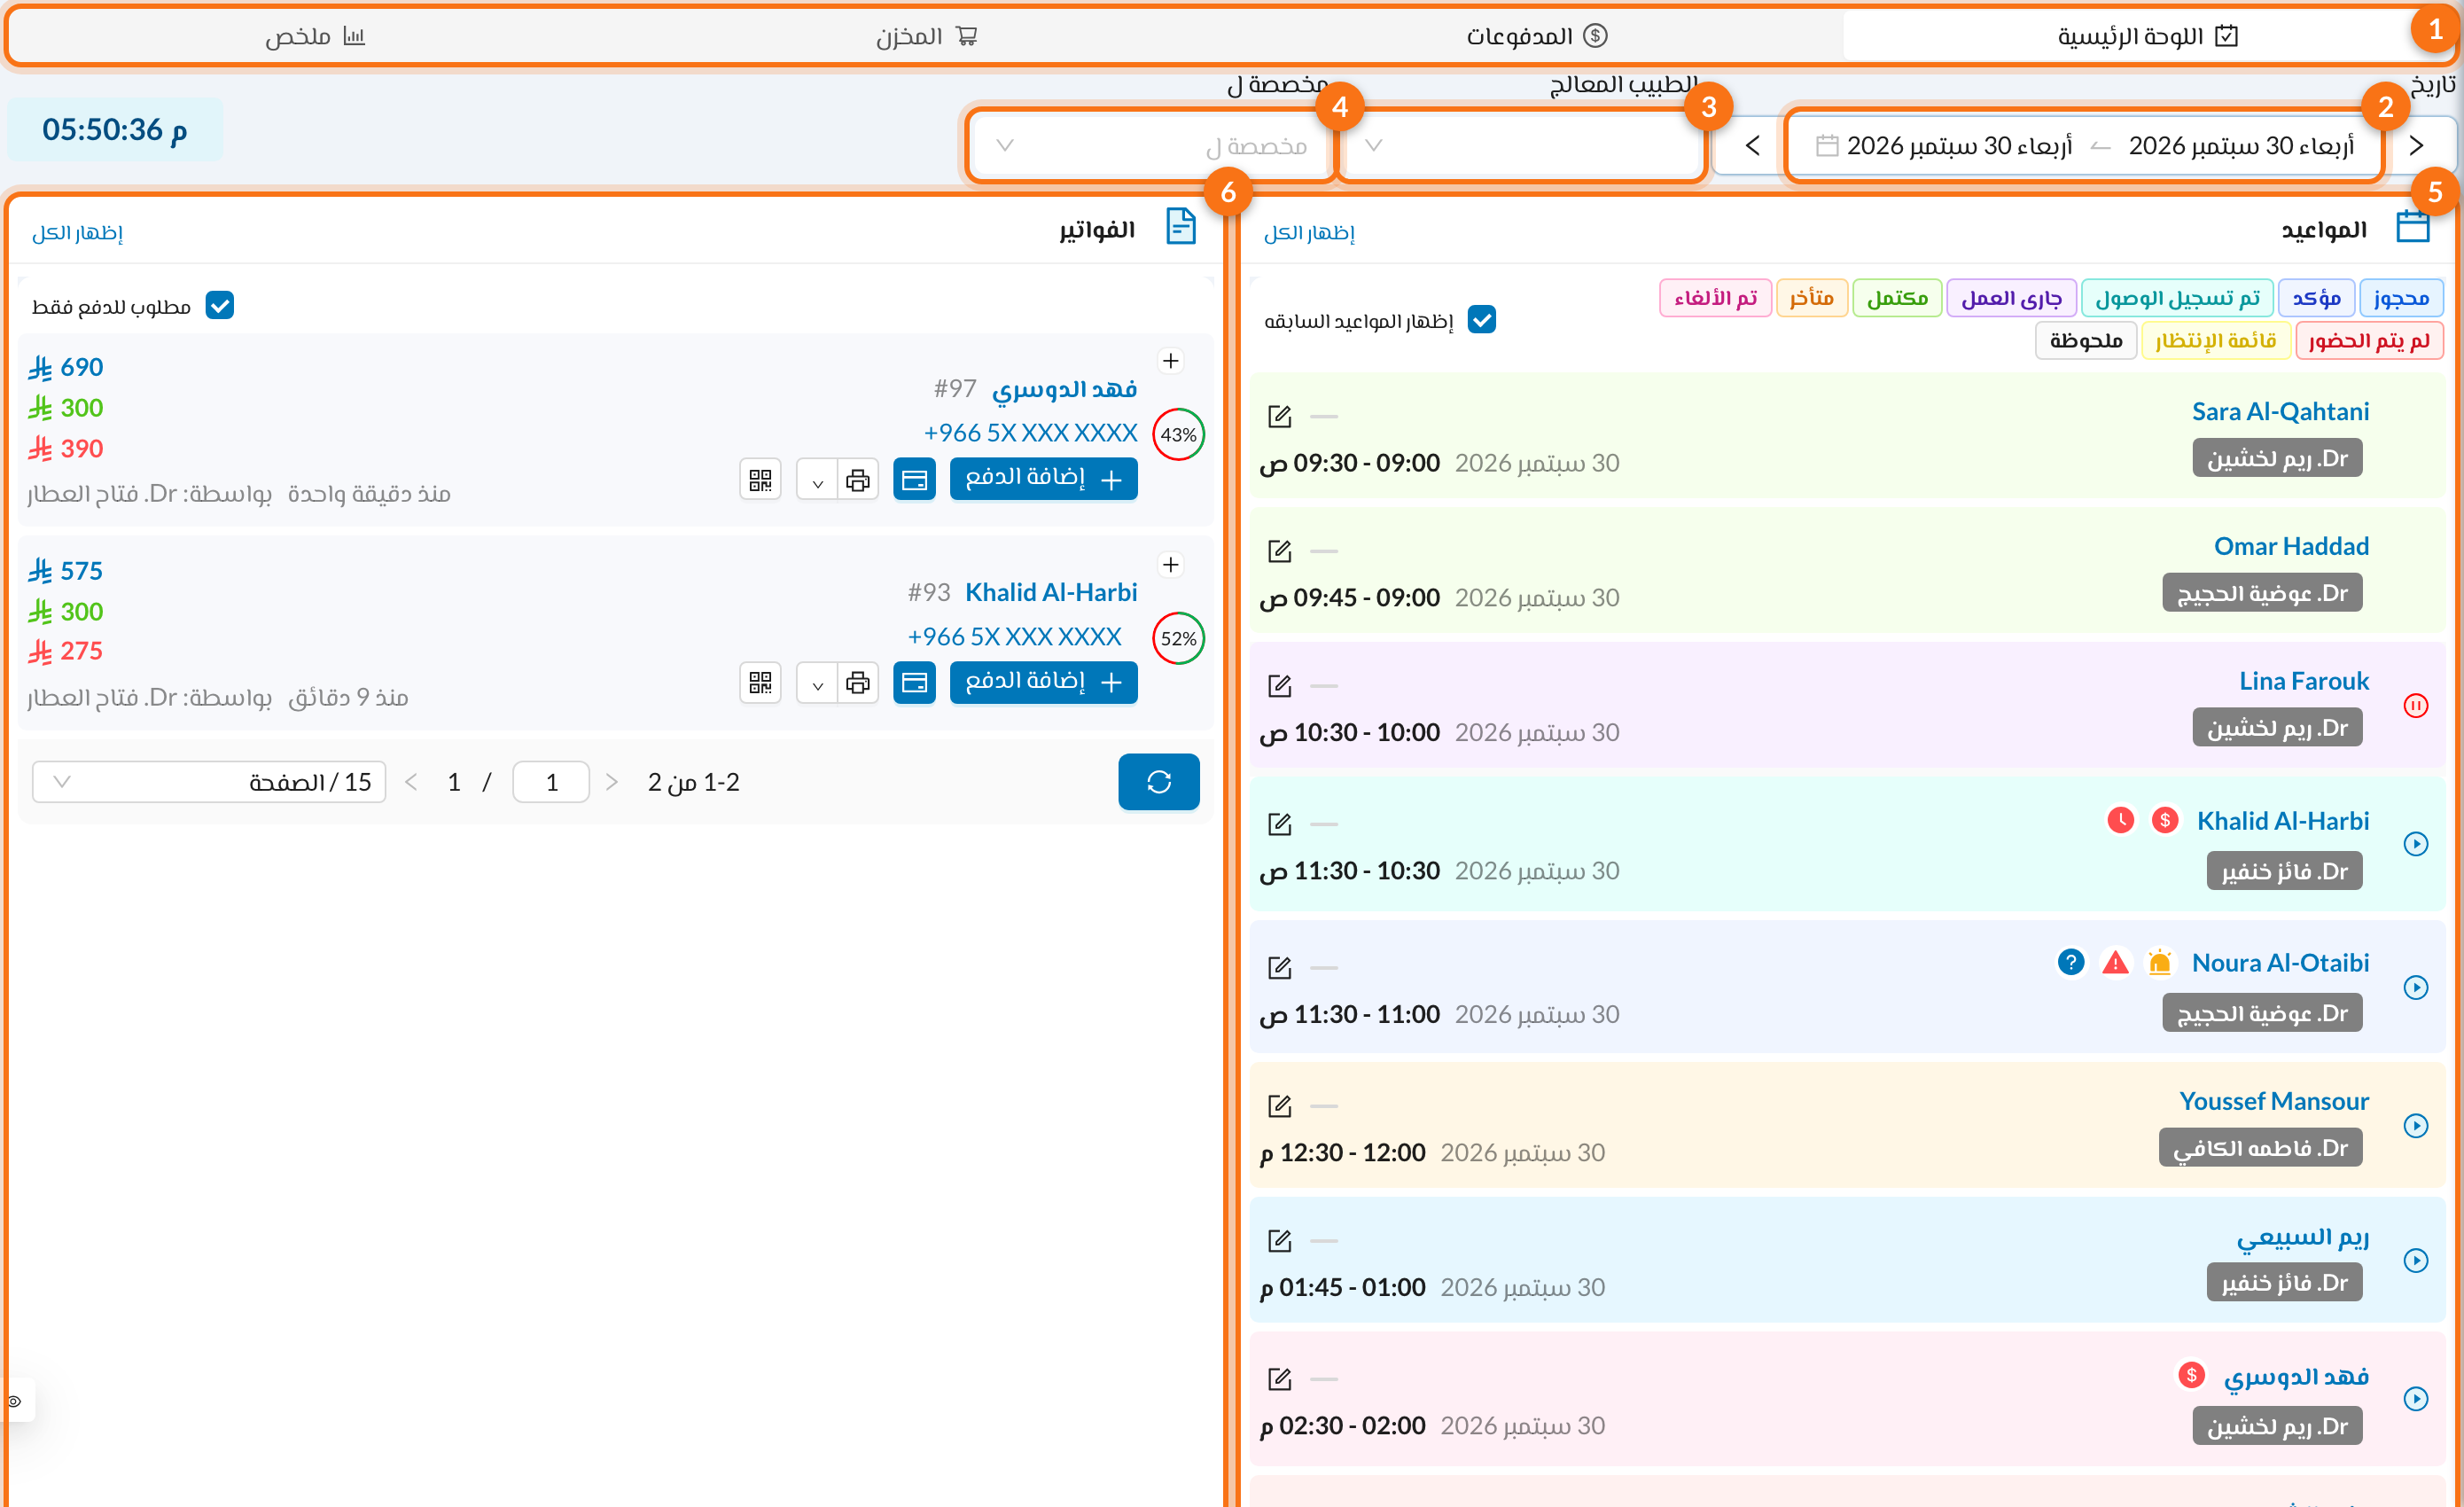Click the question mark badge for Noura Al-Otaibi
This screenshot has height=1507, width=2464.
click(x=2071, y=963)
